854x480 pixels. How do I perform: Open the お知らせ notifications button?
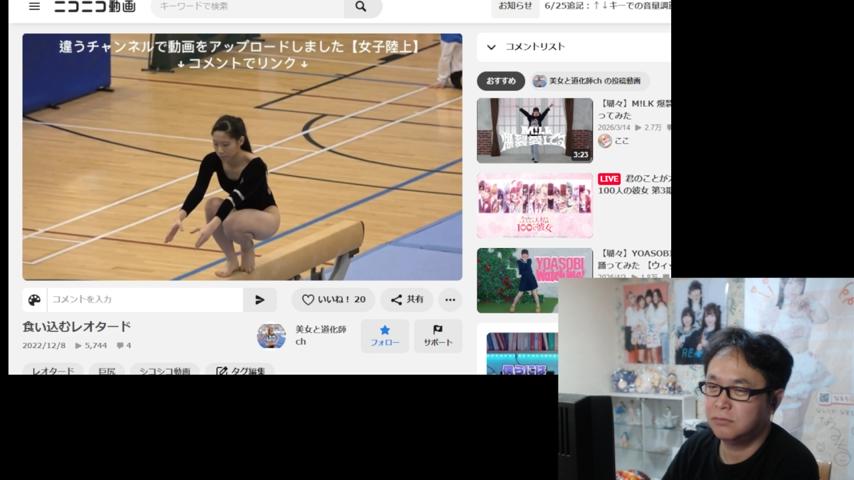pos(515,7)
